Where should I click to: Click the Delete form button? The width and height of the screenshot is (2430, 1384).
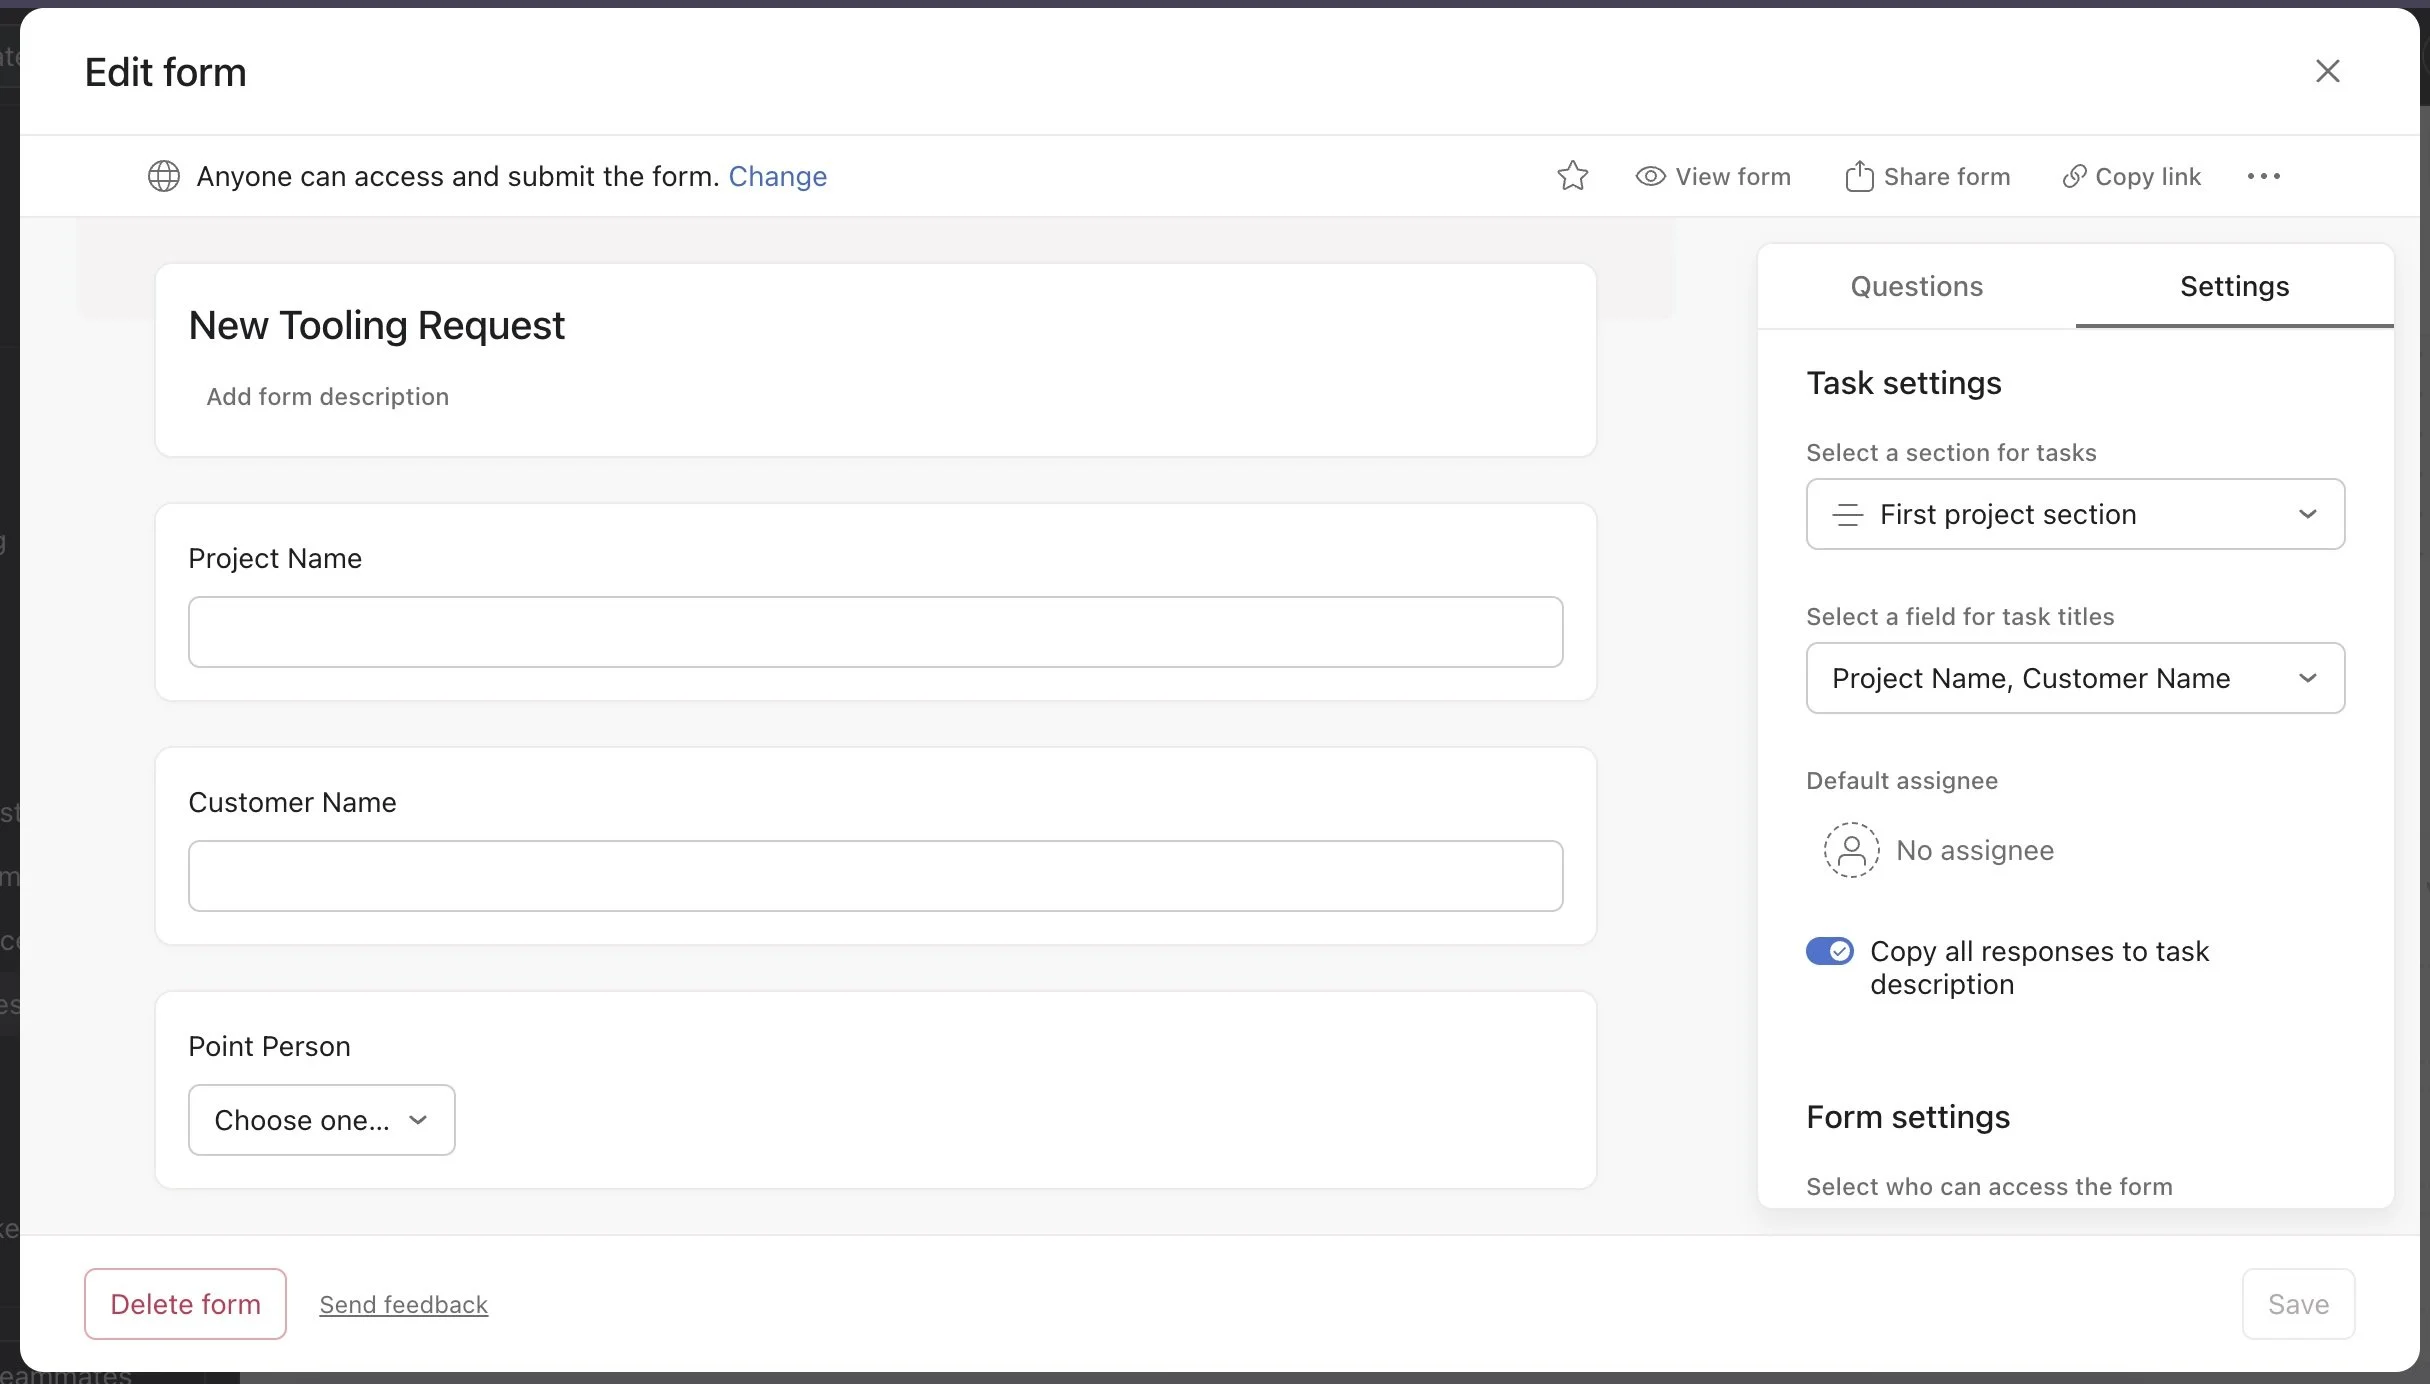184,1303
